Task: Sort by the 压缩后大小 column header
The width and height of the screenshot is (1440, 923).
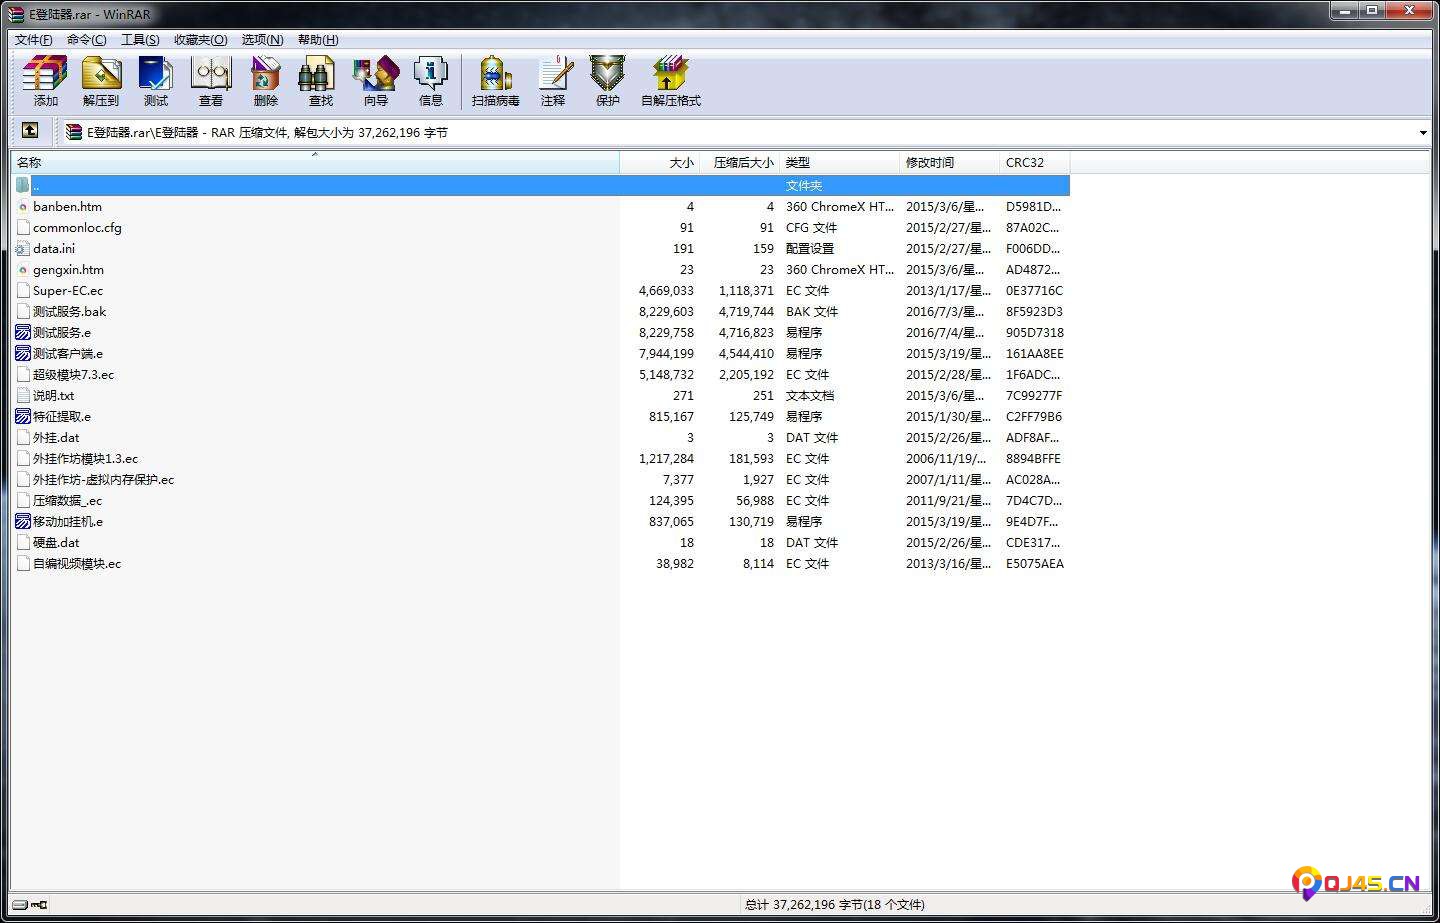Action: click(x=740, y=162)
